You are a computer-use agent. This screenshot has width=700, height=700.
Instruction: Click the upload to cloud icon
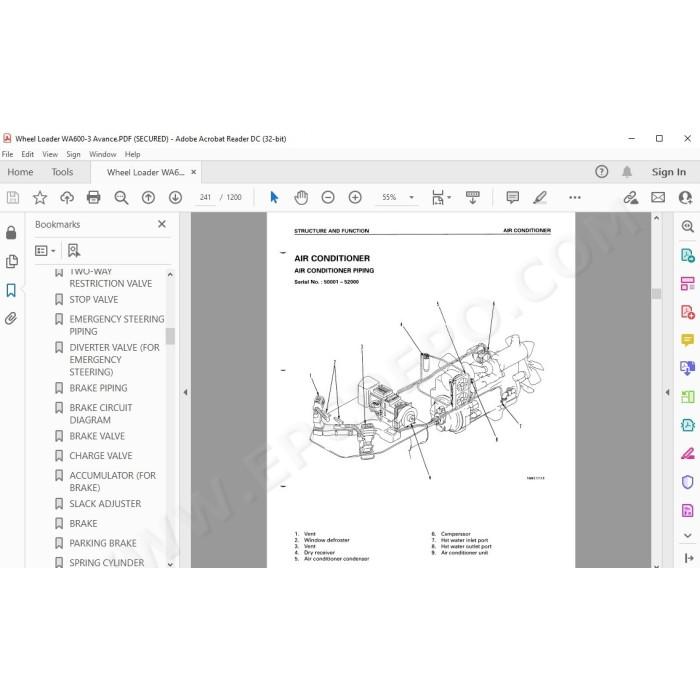pos(67,197)
